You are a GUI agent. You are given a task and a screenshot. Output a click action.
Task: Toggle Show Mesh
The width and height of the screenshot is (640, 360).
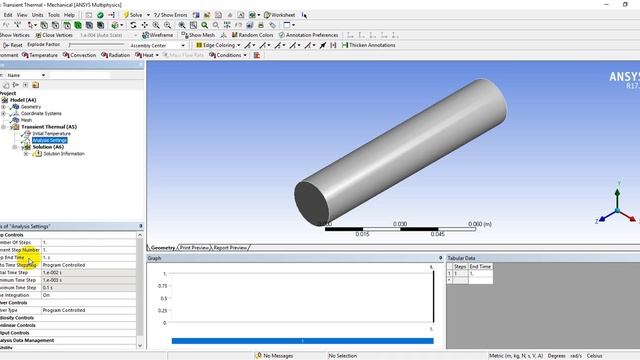[x=198, y=35]
